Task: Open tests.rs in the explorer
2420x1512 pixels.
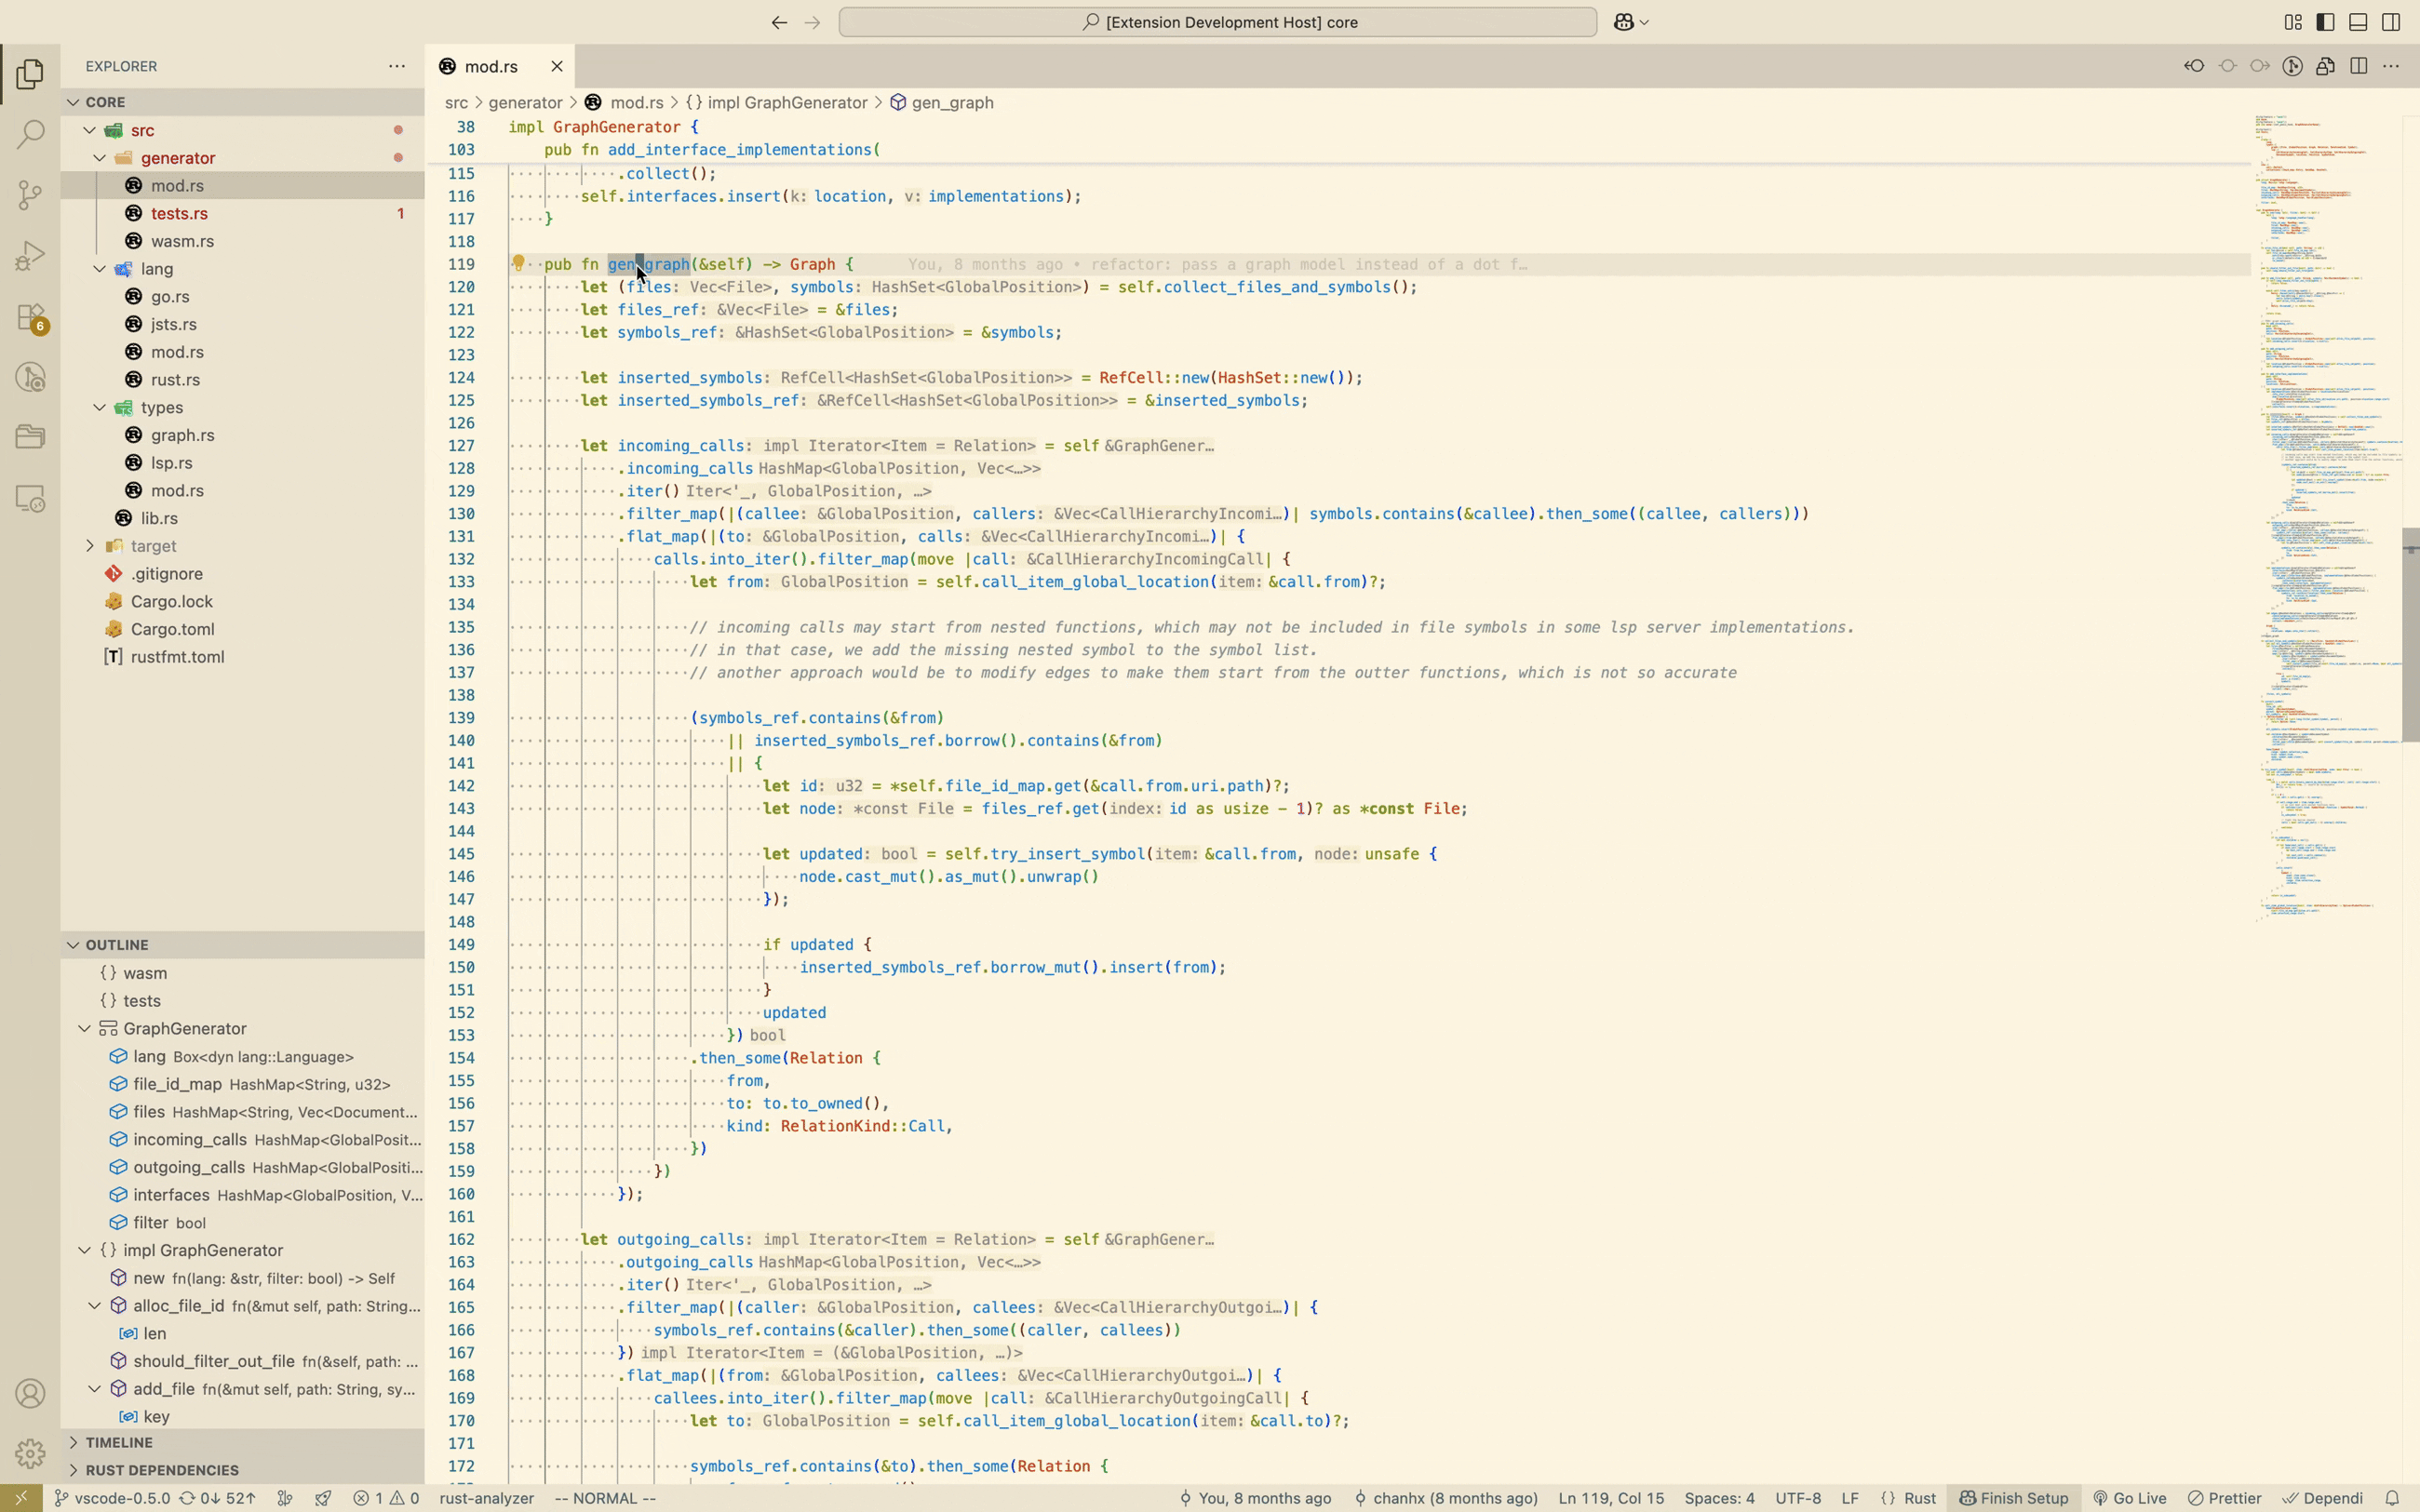Action: click(179, 213)
